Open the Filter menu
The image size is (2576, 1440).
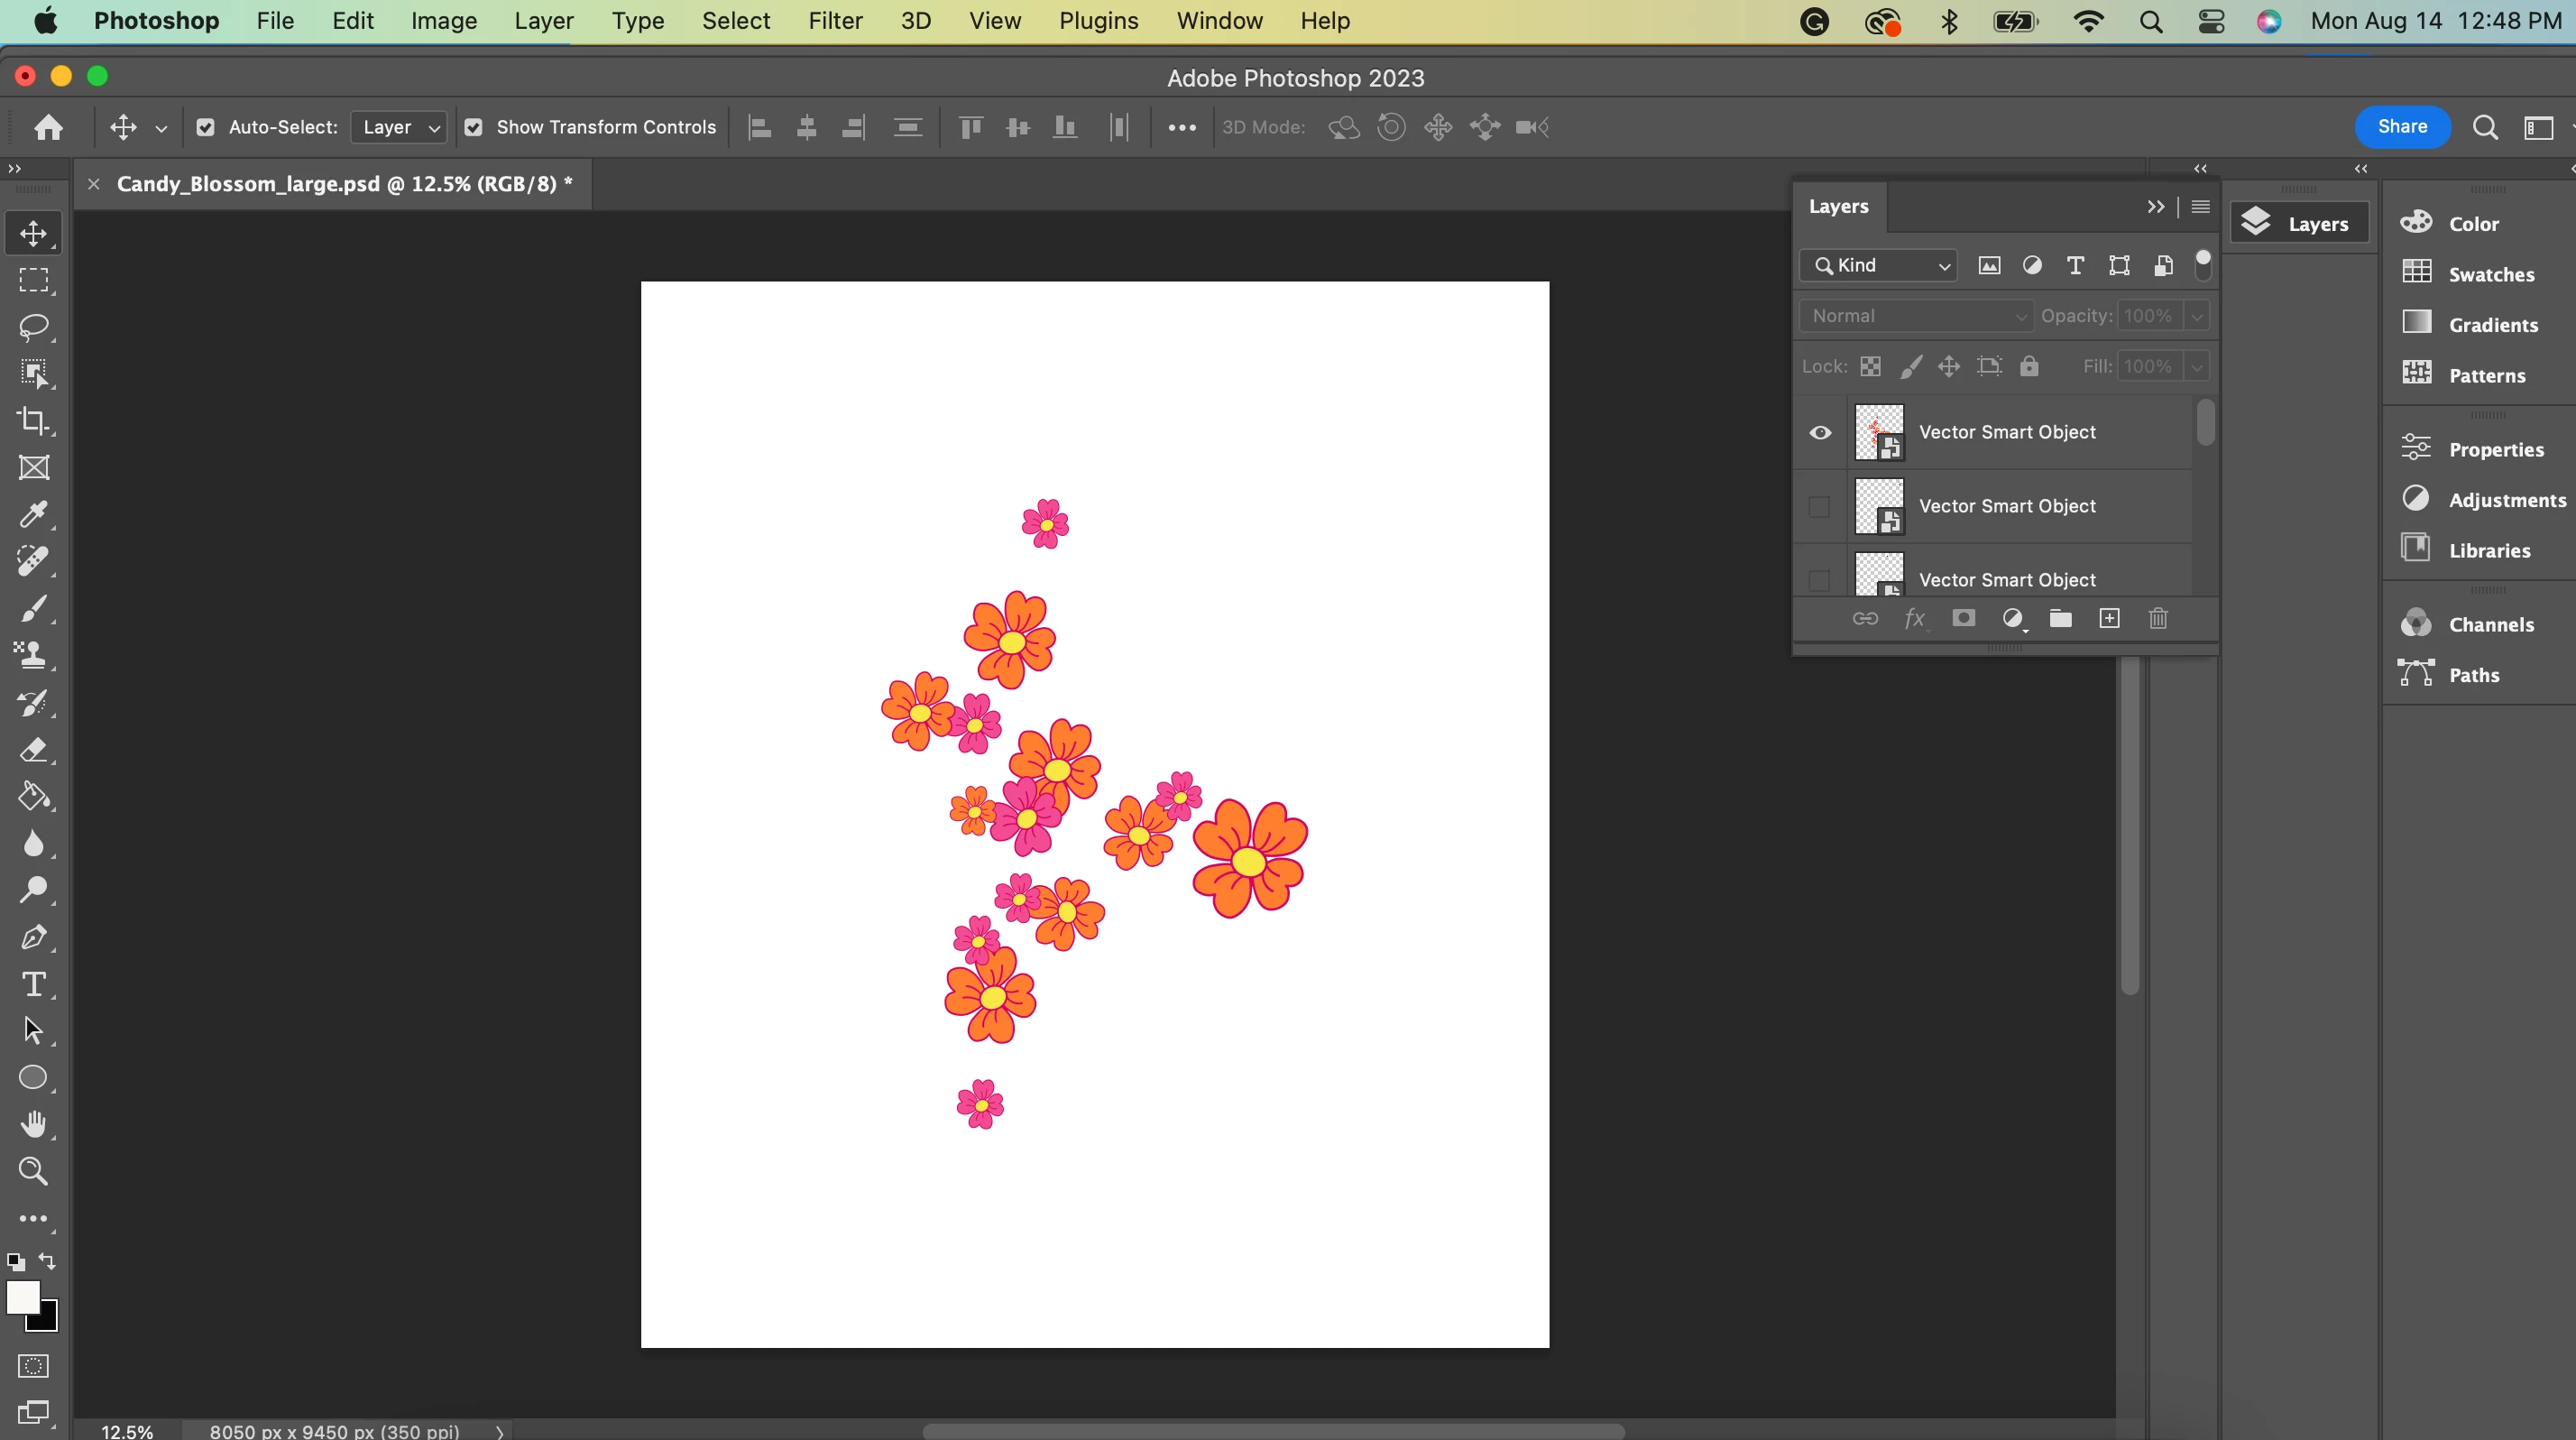click(835, 21)
